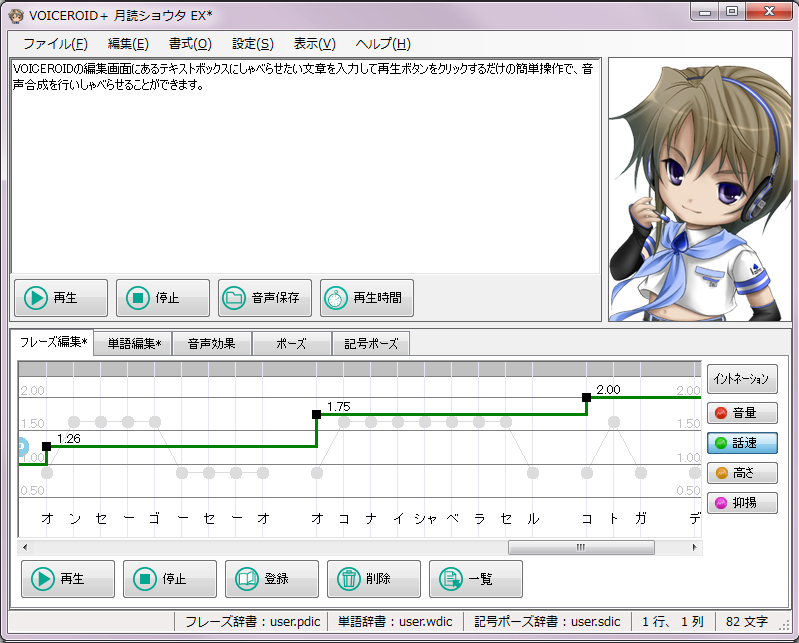Check the duration via 再生時間 button
This screenshot has height=643, width=799.
pyautogui.click(x=366, y=298)
